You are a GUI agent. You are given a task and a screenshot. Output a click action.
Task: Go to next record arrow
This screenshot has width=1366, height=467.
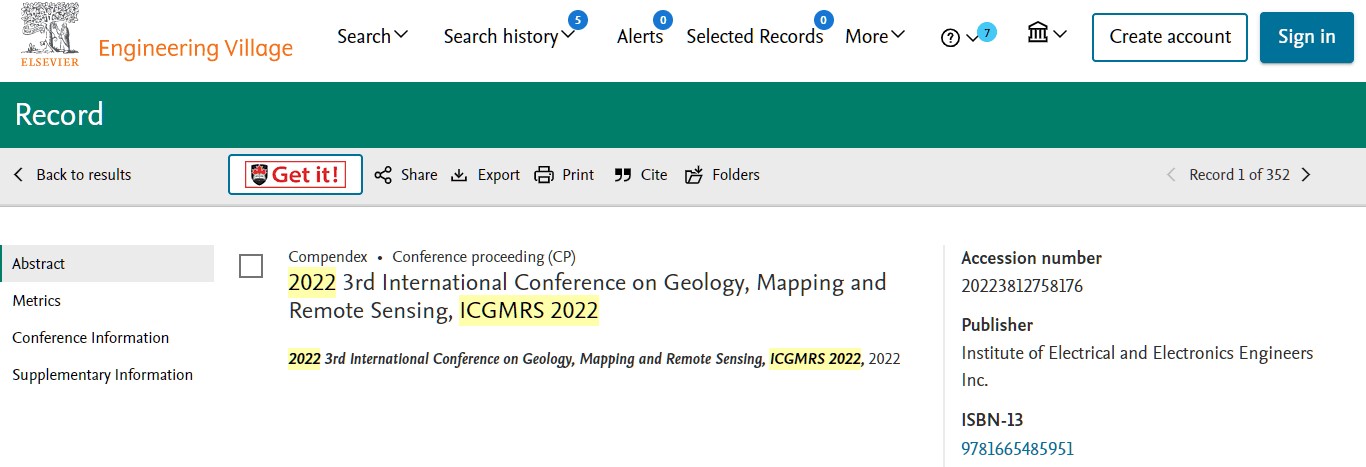click(1305, 175)
